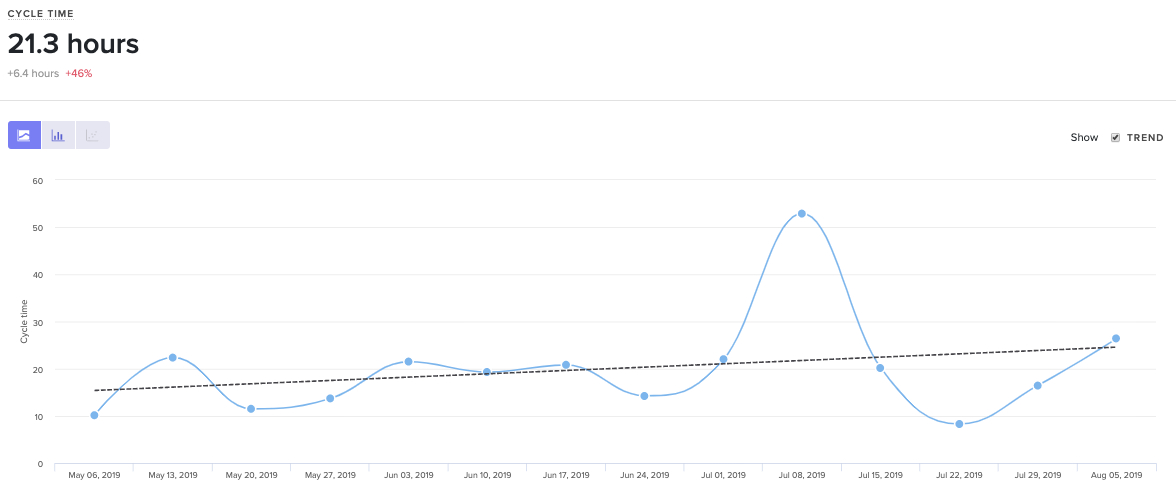Click the lowest data point at Jul 22, 2019

(x=959, y=424)
